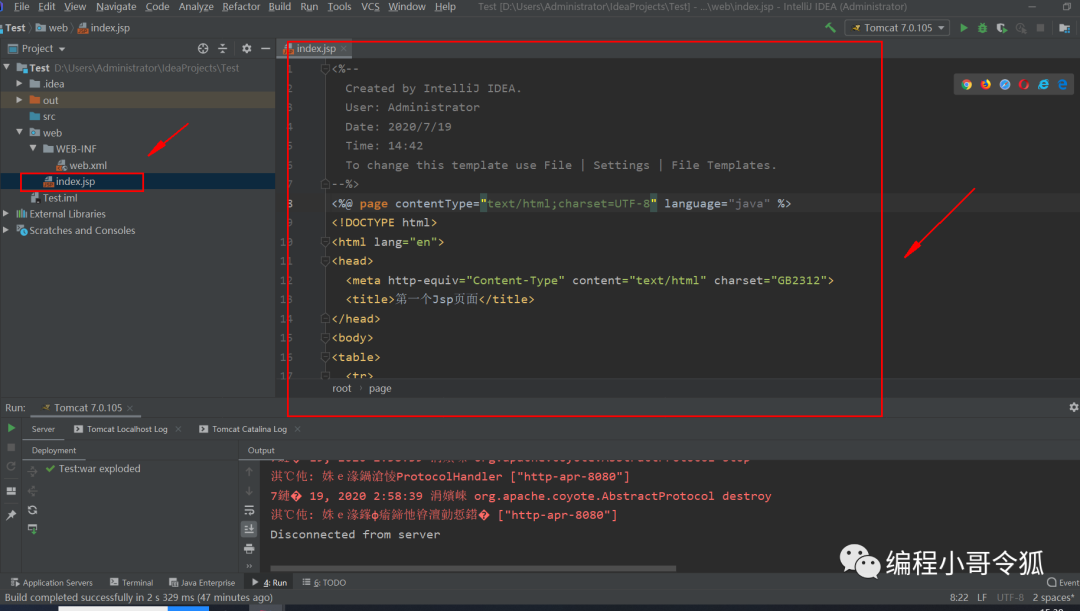1080x611 pixels.
Task: Open page in Firefox browser icon
Action: [986, 84]
